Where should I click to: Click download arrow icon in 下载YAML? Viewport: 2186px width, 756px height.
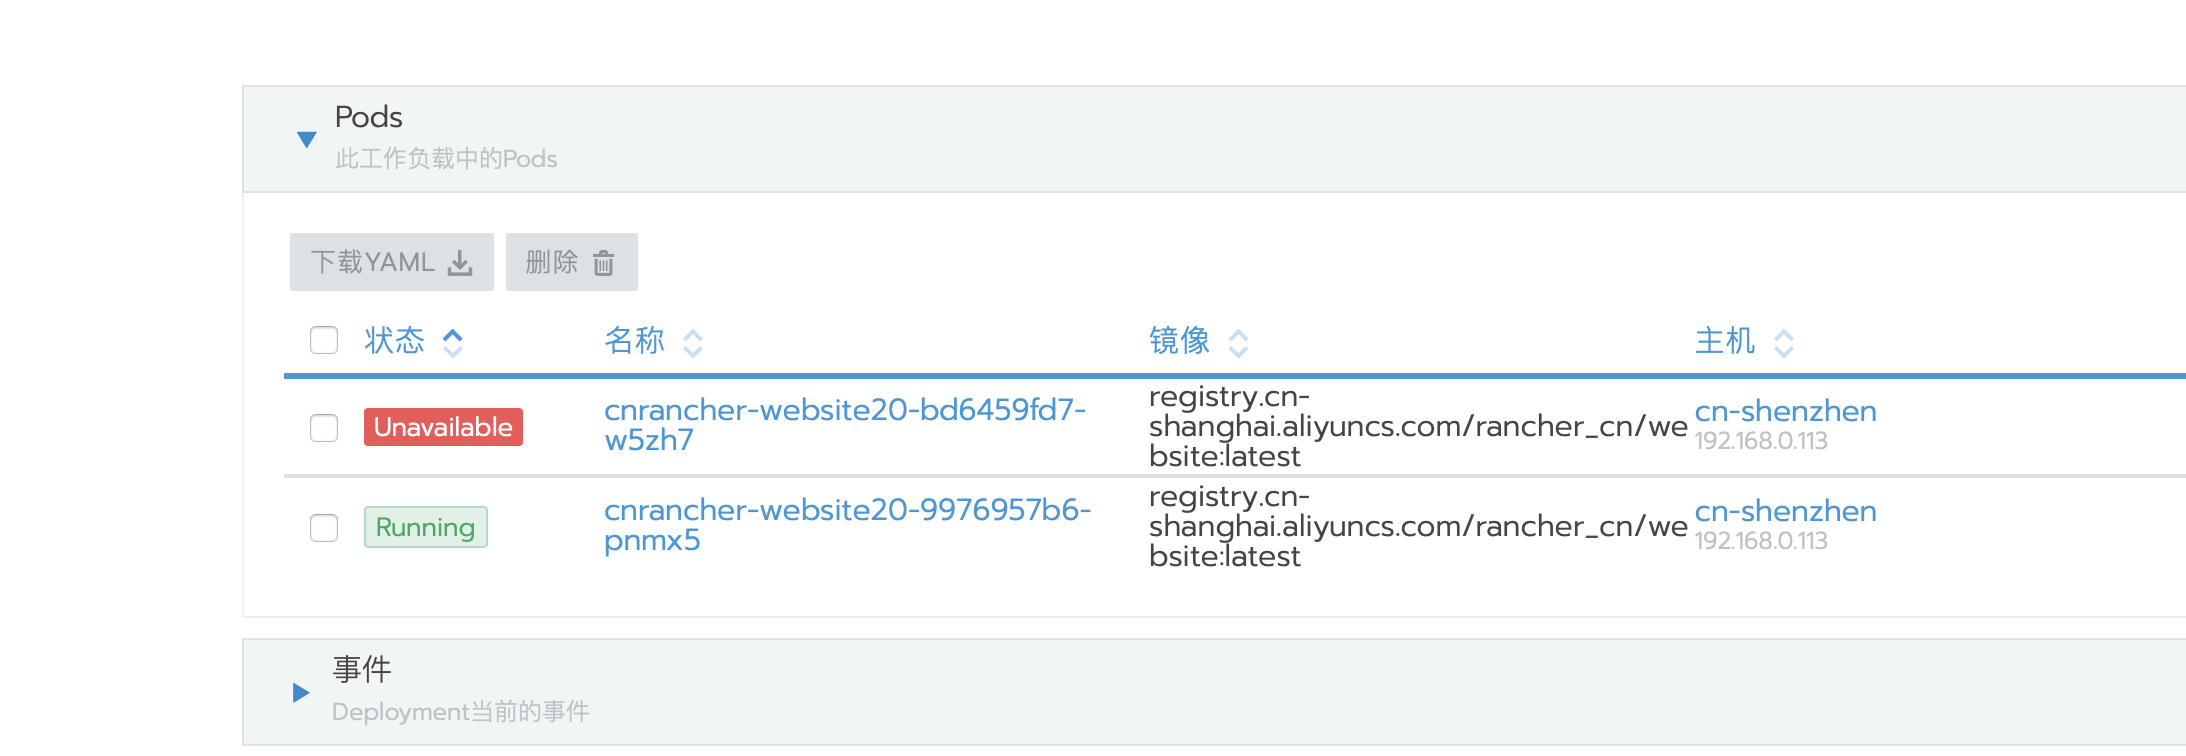point(460,263)
